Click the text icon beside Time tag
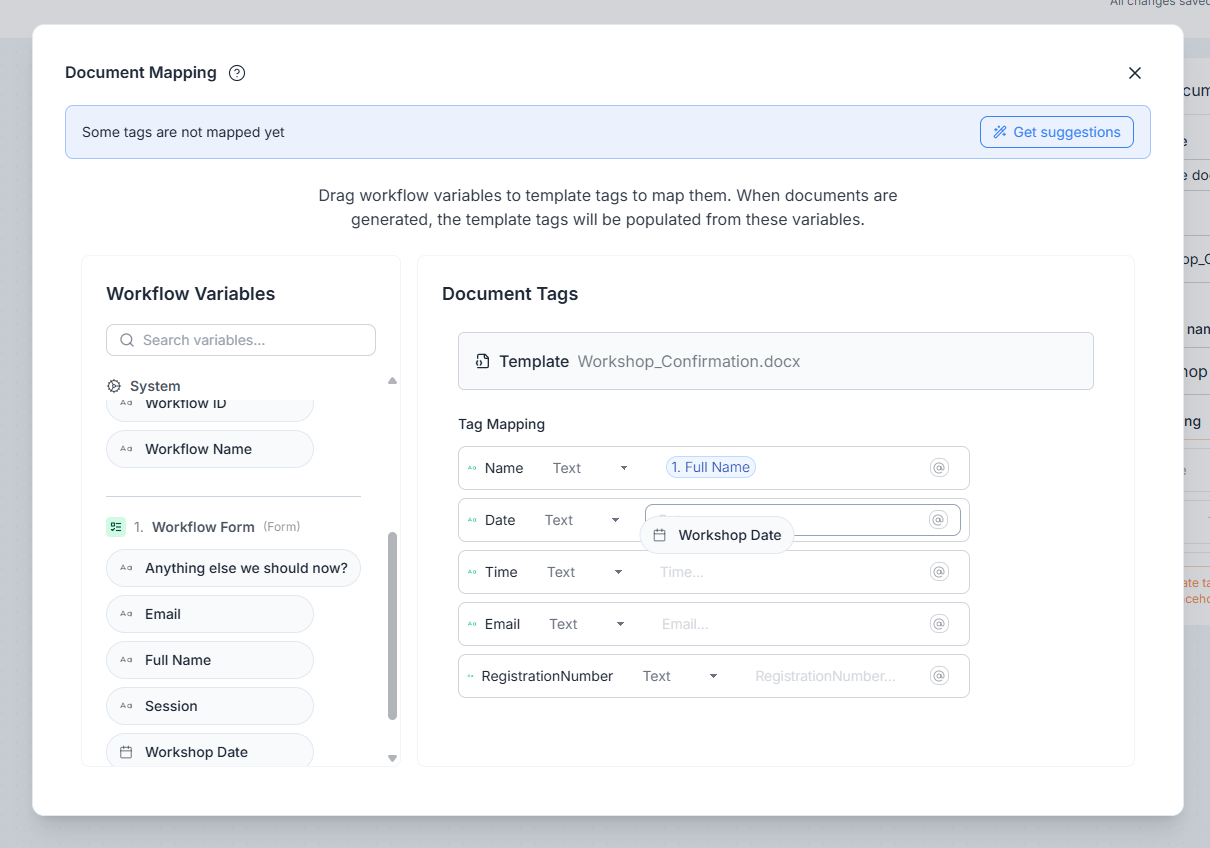Viewport: 1210px width, 848px height. click(x=472, y=572)
